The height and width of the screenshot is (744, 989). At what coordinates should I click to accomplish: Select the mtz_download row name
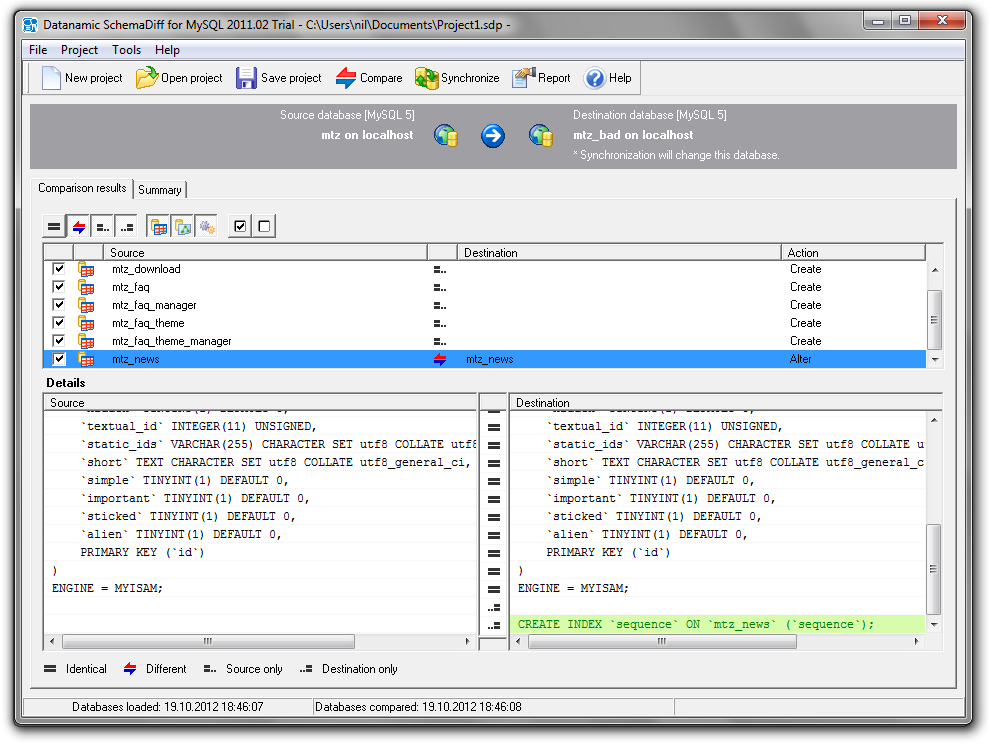(146, 269)
